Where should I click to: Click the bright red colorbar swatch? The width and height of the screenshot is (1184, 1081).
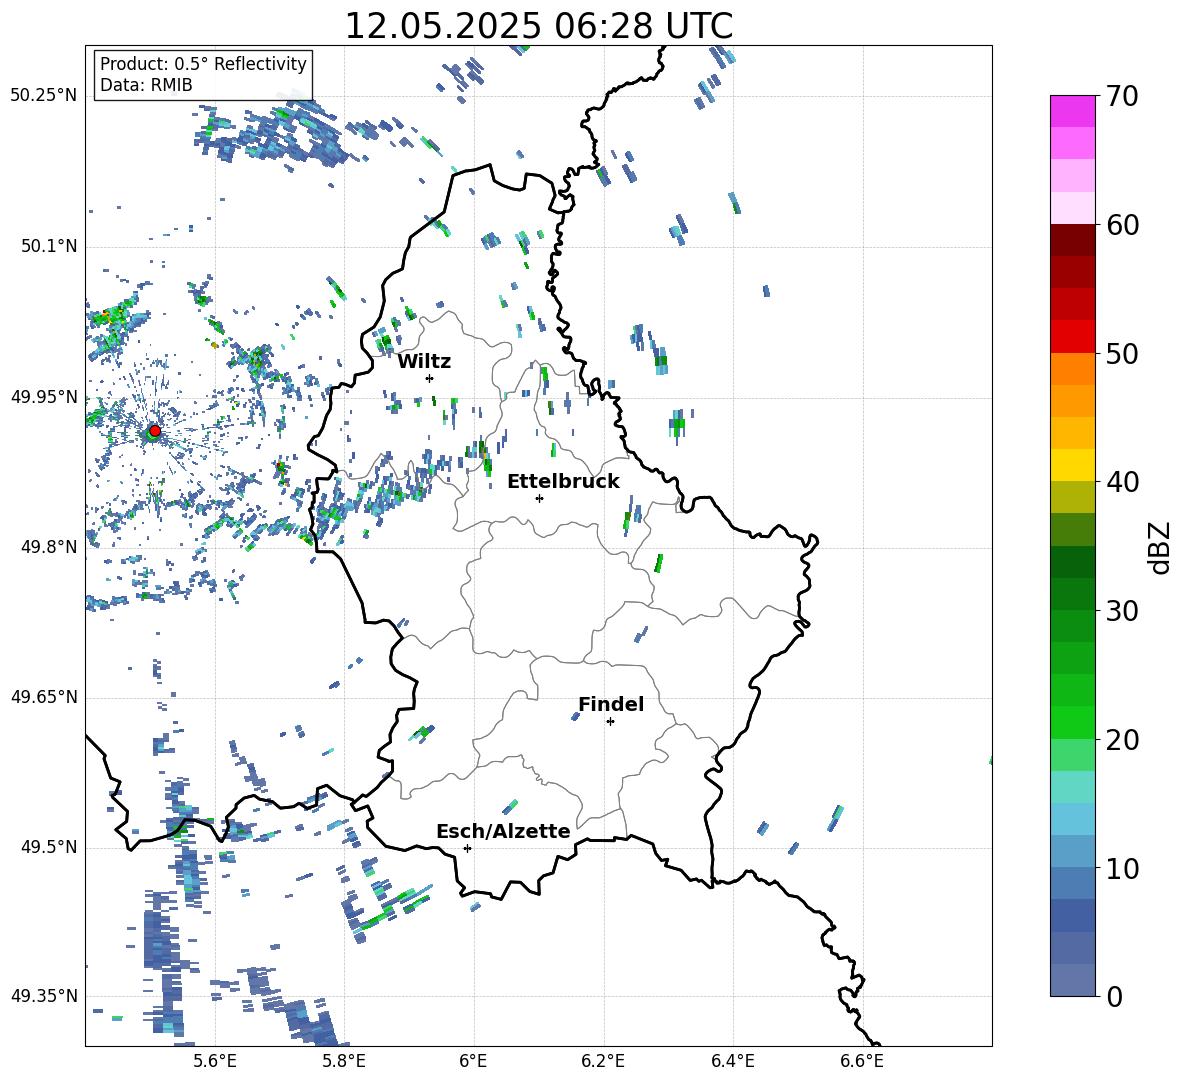(1072, 337)
